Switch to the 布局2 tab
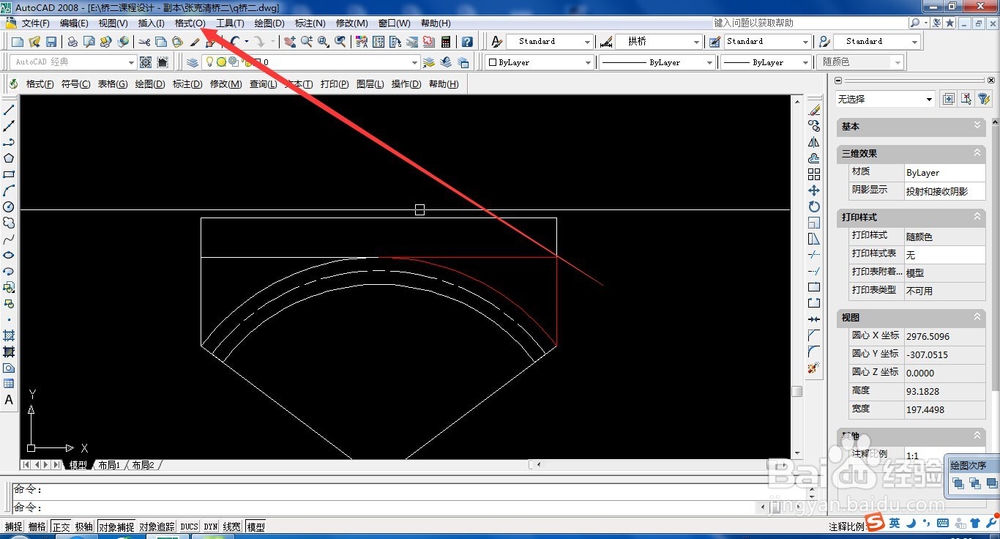The height and width of the screenshot is (539, 1000). click(x=143, y=465)
